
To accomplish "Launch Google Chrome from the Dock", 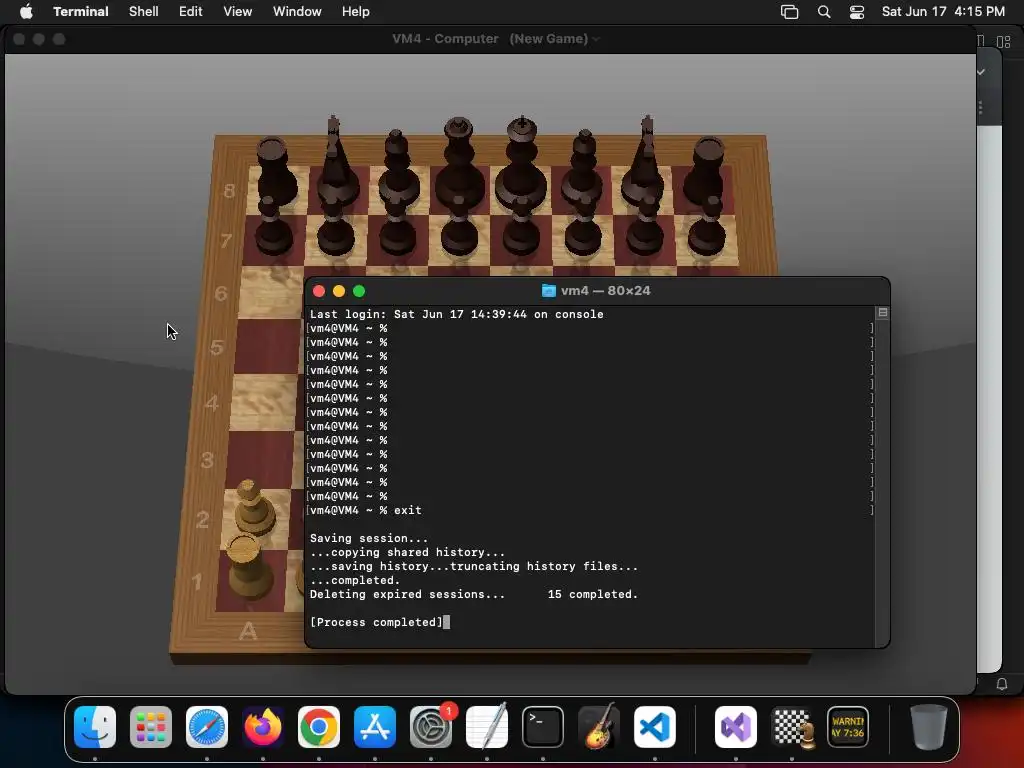I will coord(319,726).
